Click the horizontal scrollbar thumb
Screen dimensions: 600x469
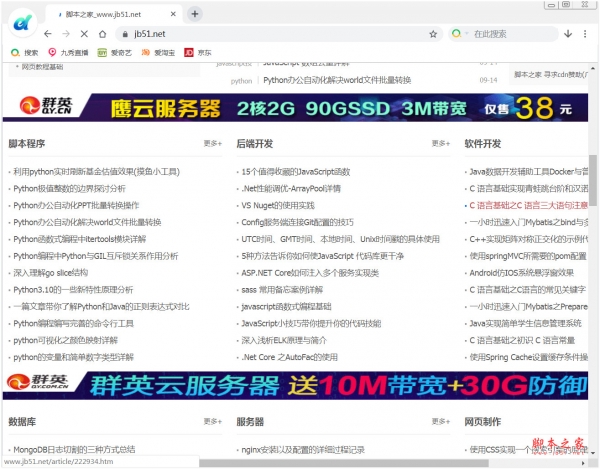[x=344, y=463]
